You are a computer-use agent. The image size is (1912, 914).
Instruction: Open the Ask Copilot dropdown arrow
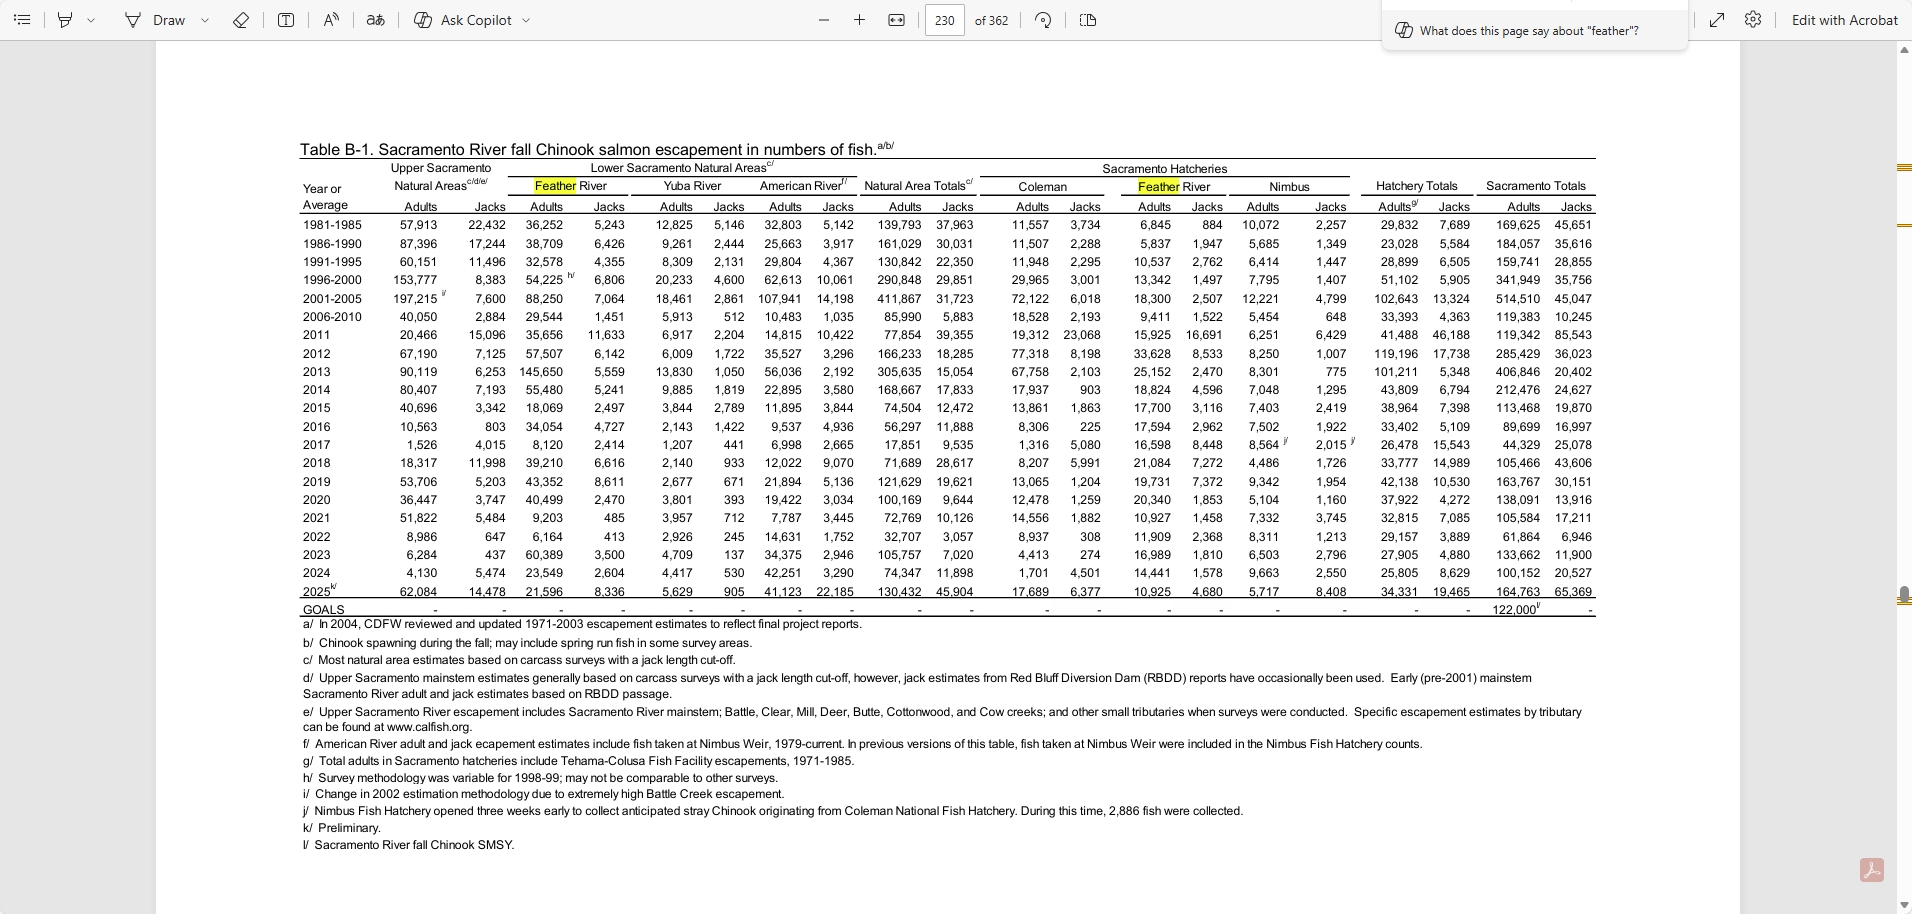click(526, 20)
